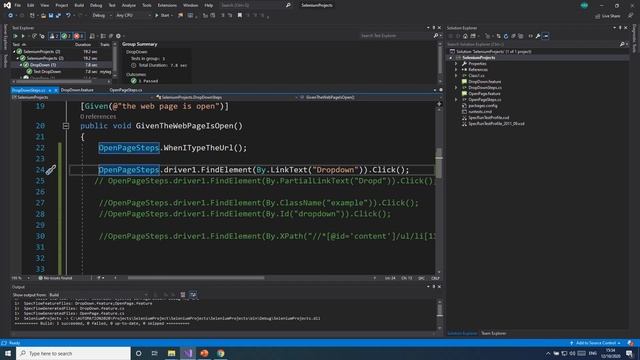640x360 pixels.
Task: Toggle the failed tests filter badge
Action: pyautogui.click(x=79, y=36)
